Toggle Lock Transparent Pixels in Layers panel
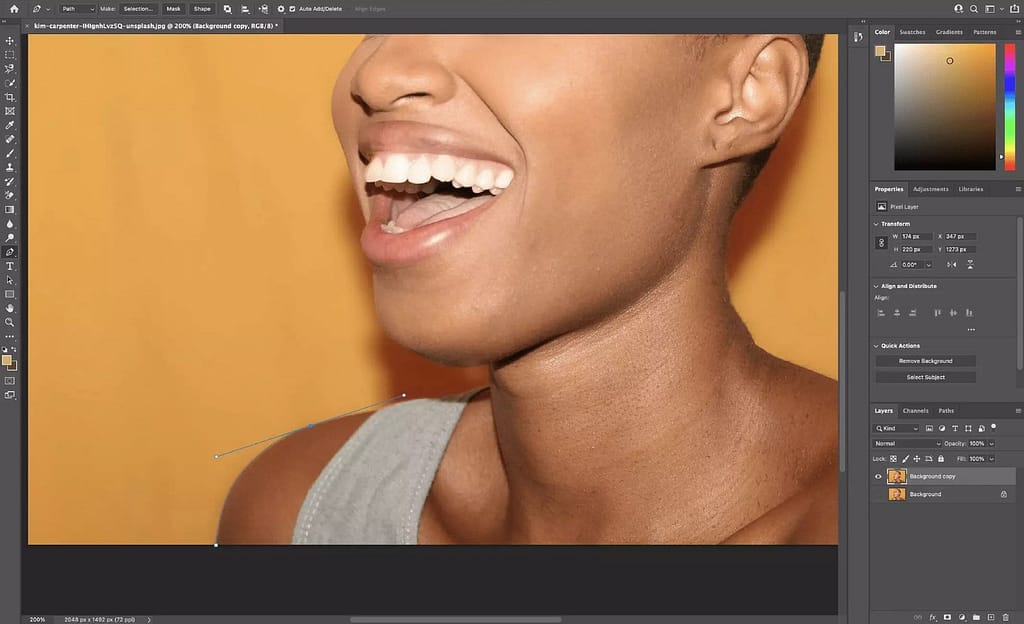 click(x=893, y=459)
